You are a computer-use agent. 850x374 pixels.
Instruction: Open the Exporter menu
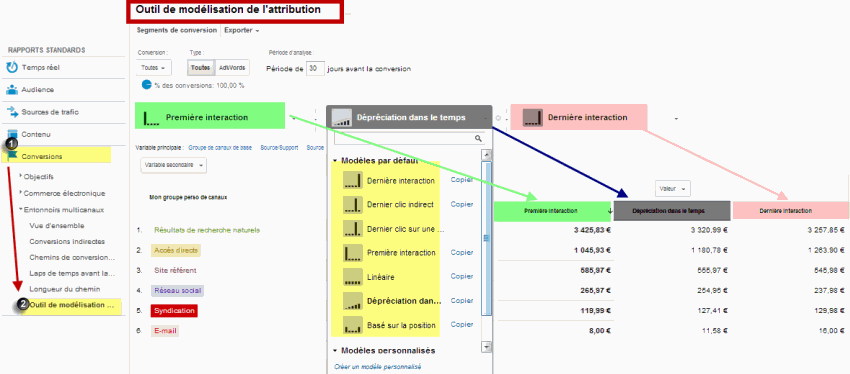point(241,30)
